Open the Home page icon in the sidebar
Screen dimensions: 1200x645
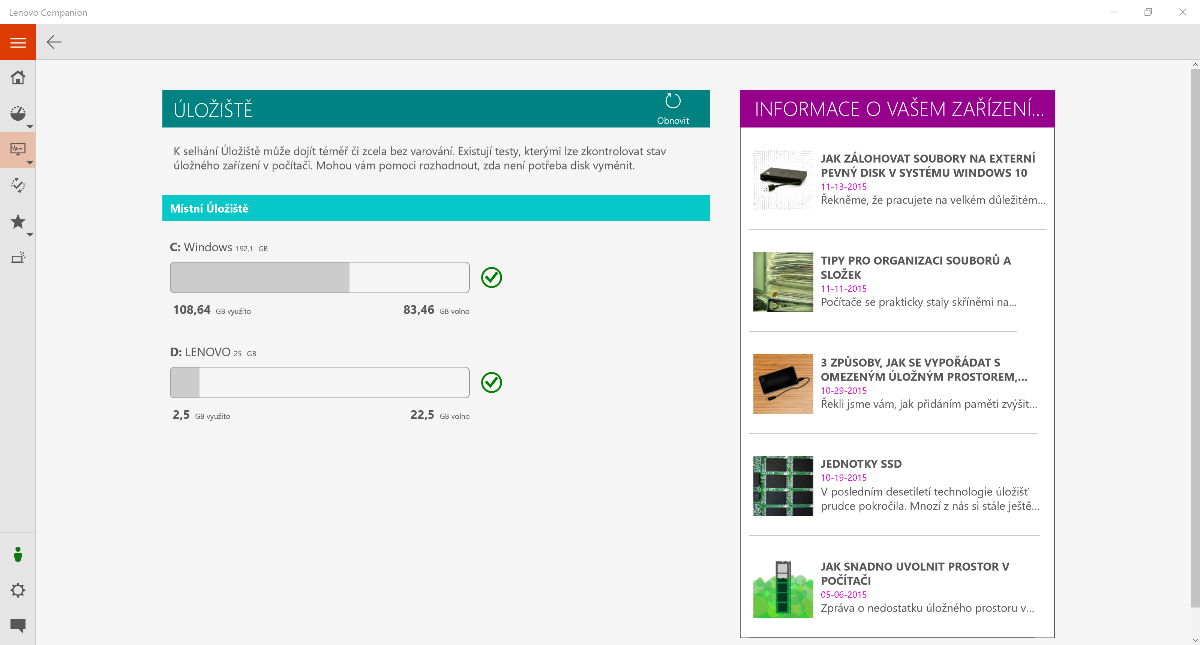17,78
